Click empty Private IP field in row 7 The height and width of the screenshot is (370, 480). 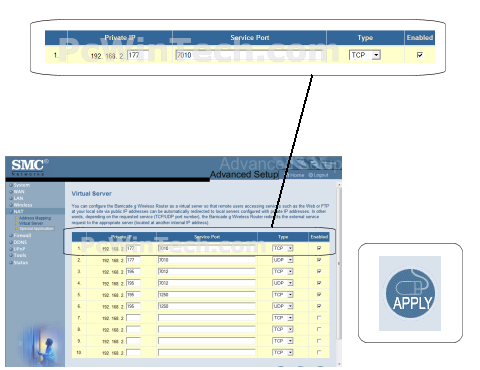tap(133, 318)
